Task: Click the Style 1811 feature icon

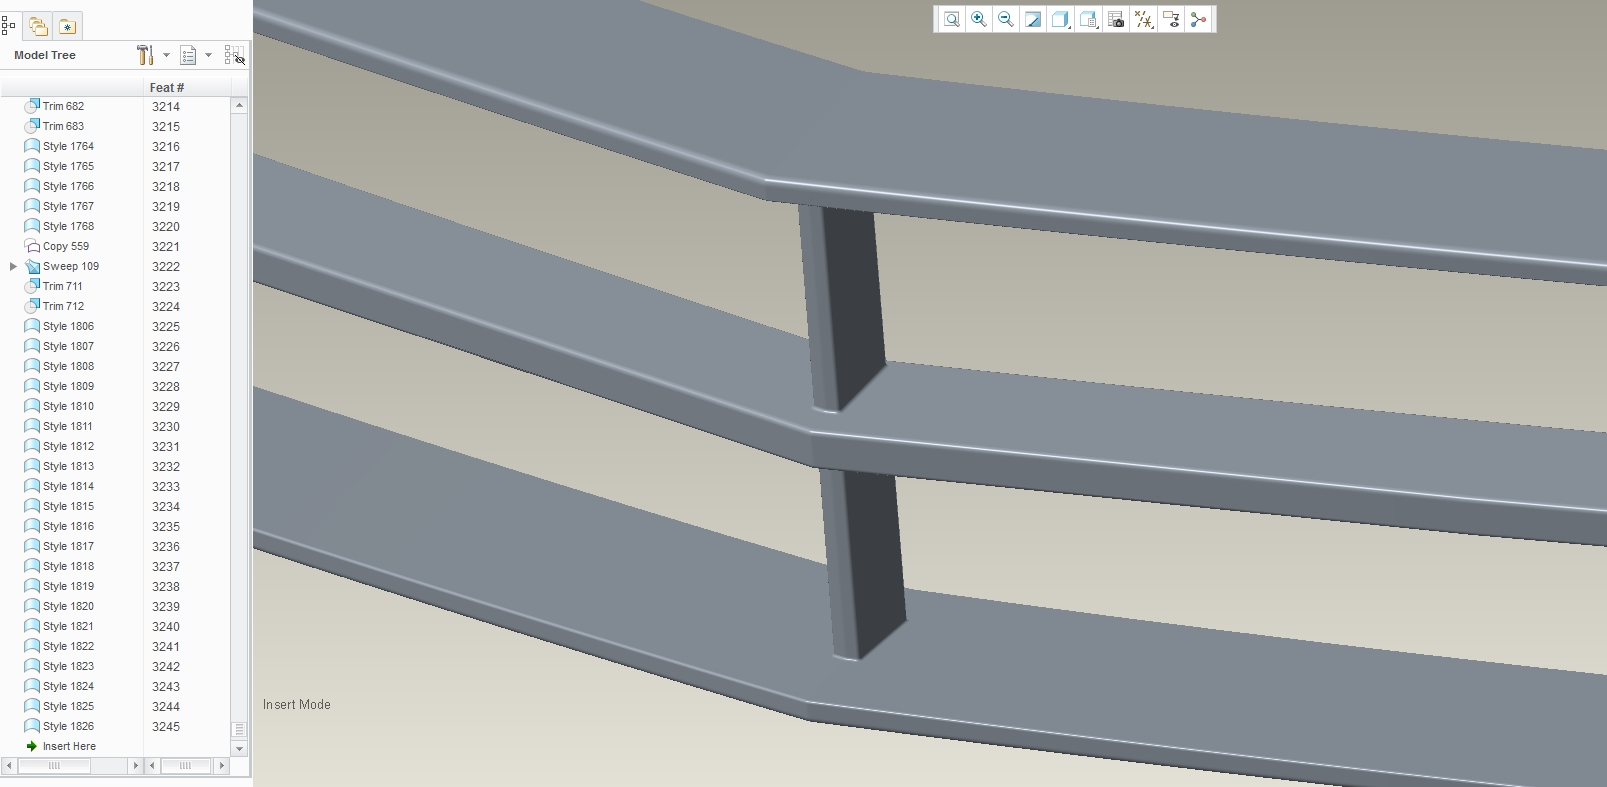Action: (x=32, y=426)
